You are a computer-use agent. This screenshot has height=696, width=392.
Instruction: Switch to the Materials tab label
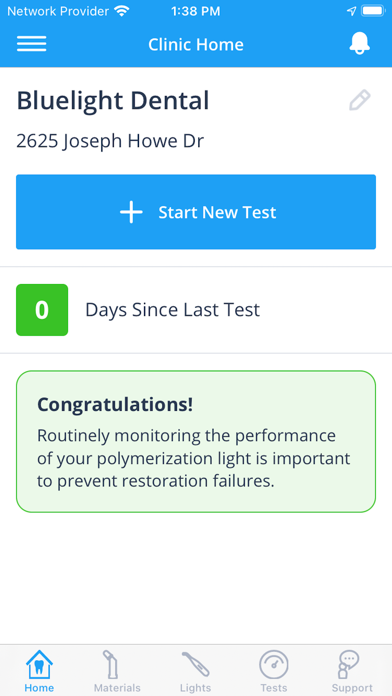pyautogui.click(x=117, y=688)
